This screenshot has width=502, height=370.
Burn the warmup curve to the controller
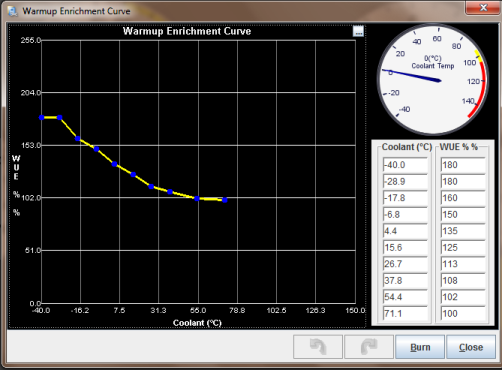[420, 347]
